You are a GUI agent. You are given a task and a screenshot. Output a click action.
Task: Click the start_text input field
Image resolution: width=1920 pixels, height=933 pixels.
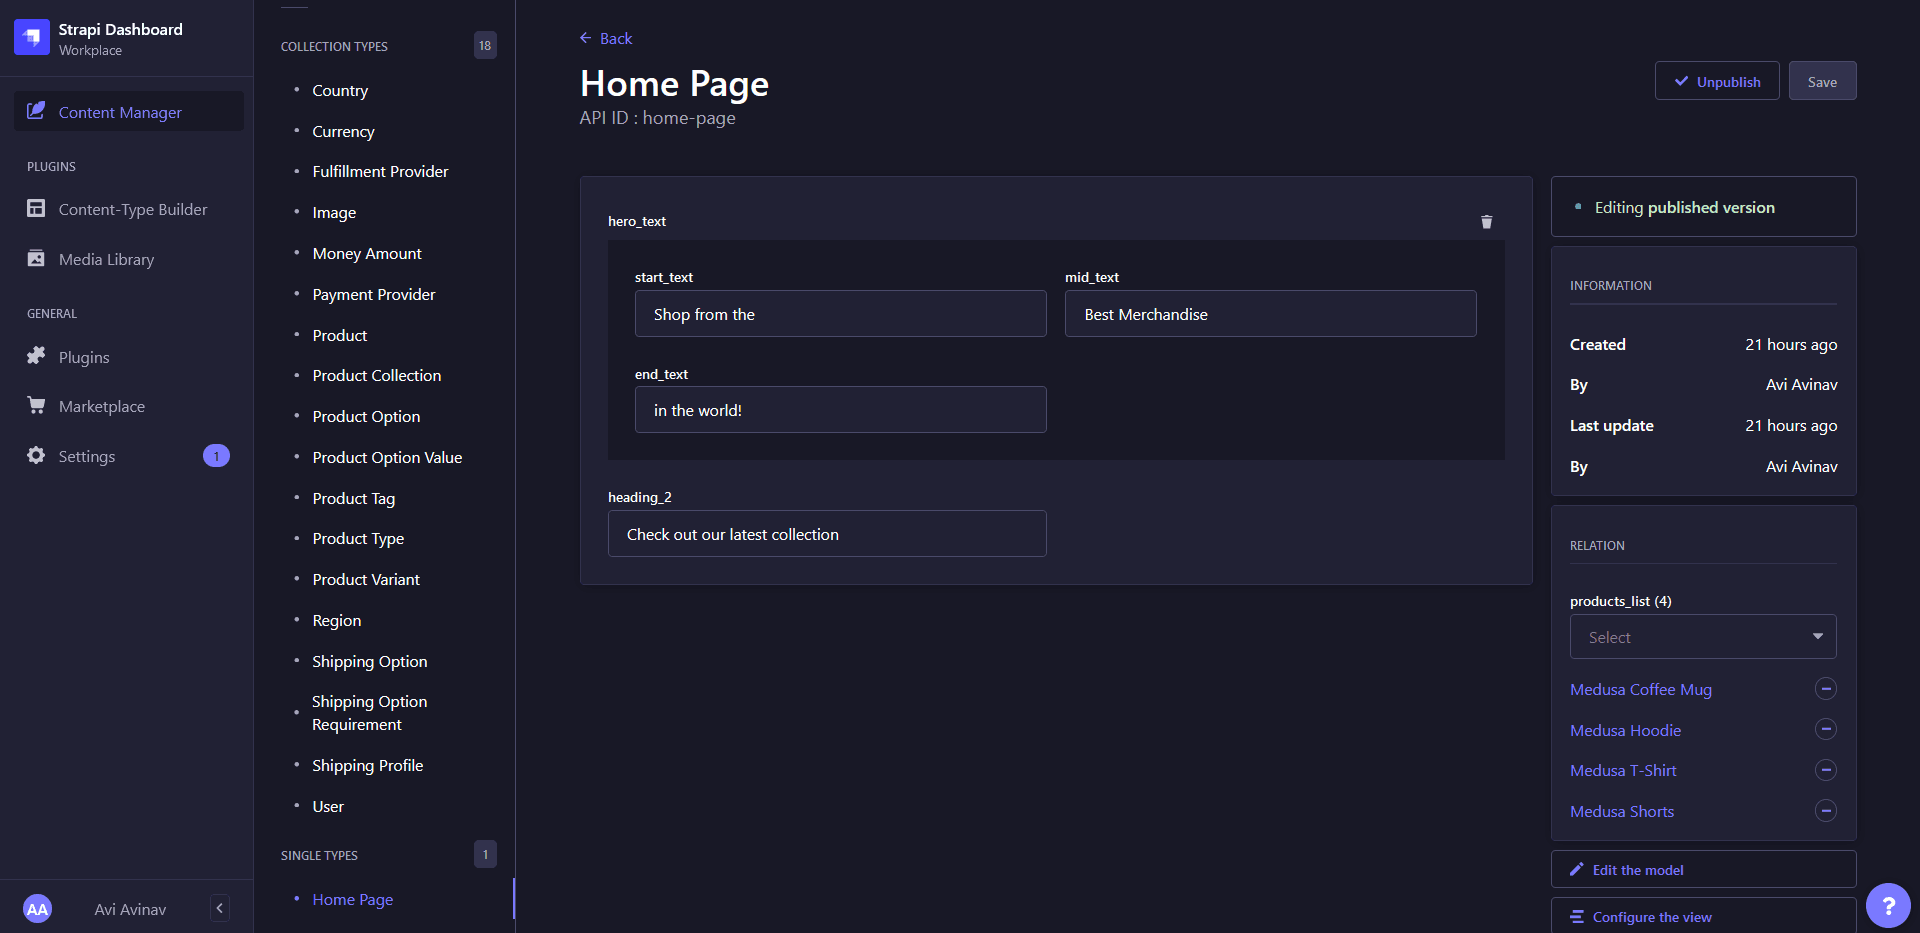[x=840, y=313]
